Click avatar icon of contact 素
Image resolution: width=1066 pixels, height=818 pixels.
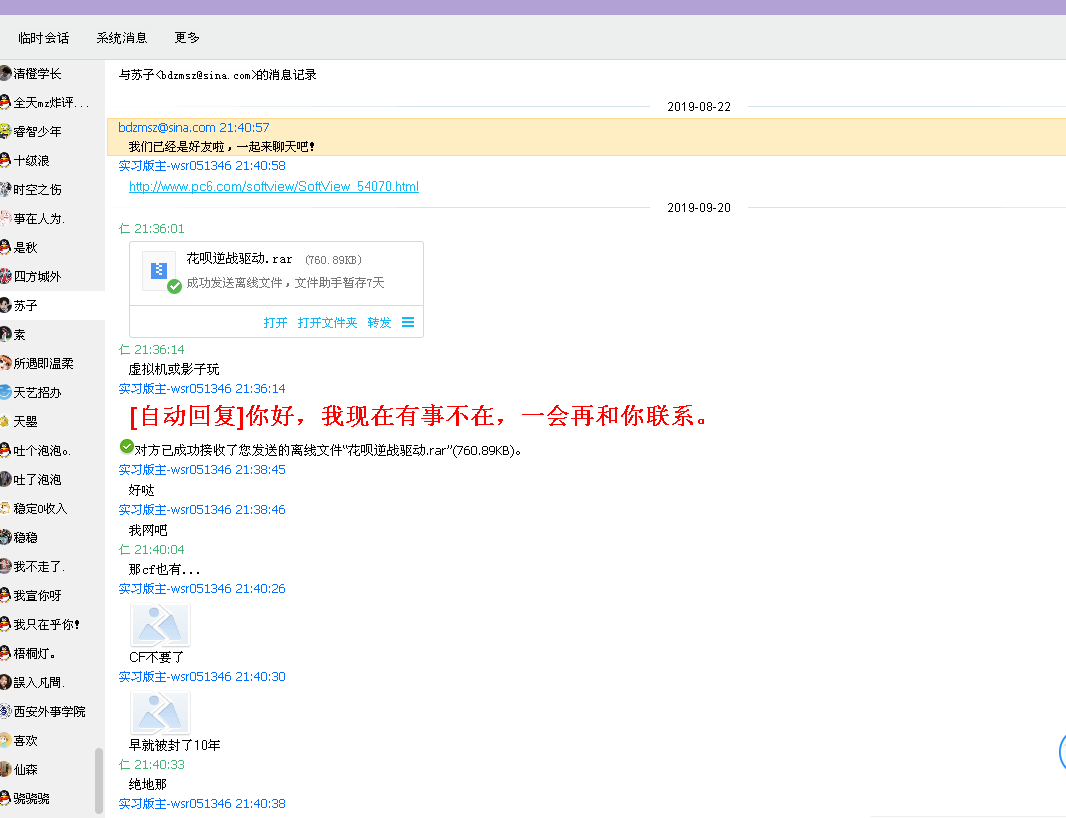pyautogui.click(x=5, y=335)
